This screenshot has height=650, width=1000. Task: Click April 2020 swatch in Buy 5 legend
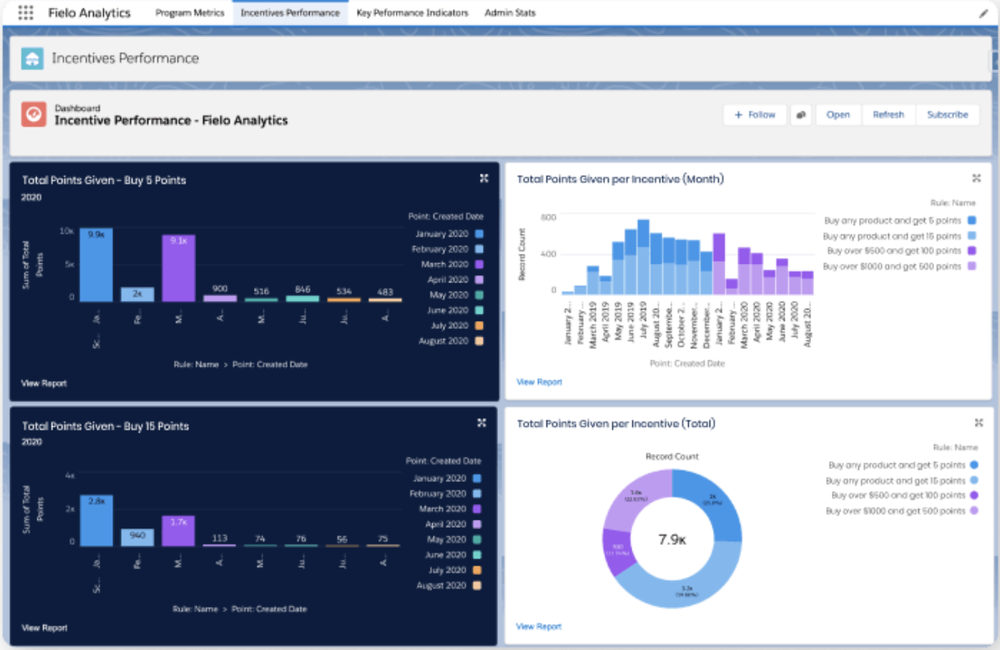coord(479,279)
